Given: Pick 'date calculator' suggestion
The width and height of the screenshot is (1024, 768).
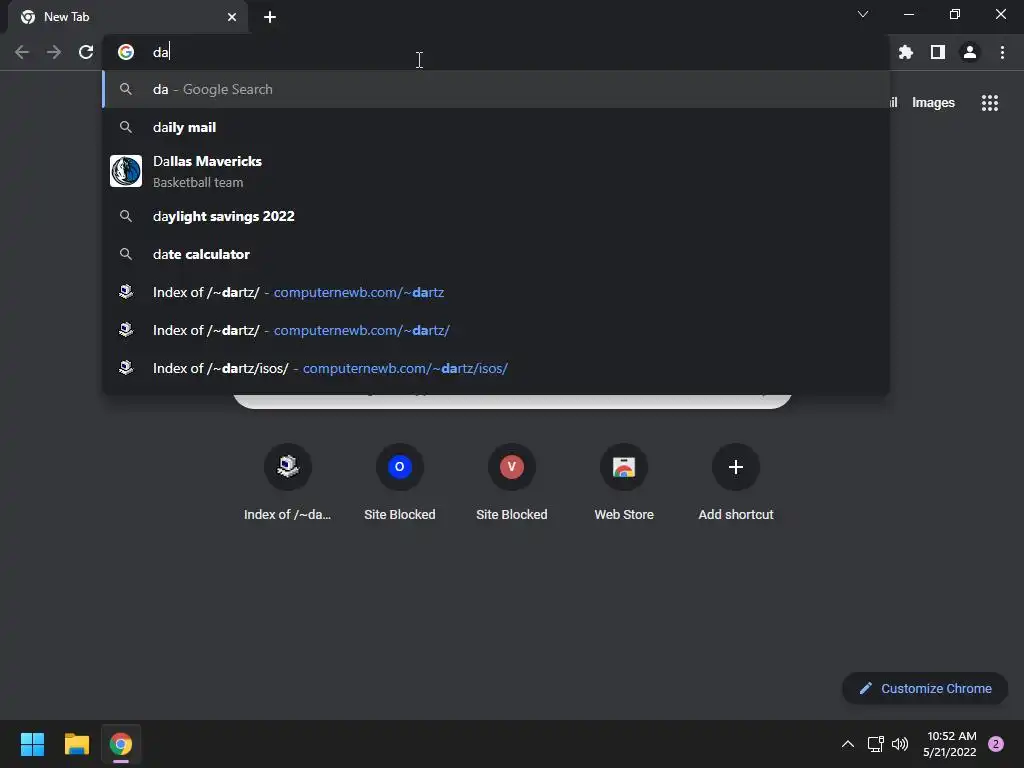Looking at the screenshot, I should [x=496, y=254].
